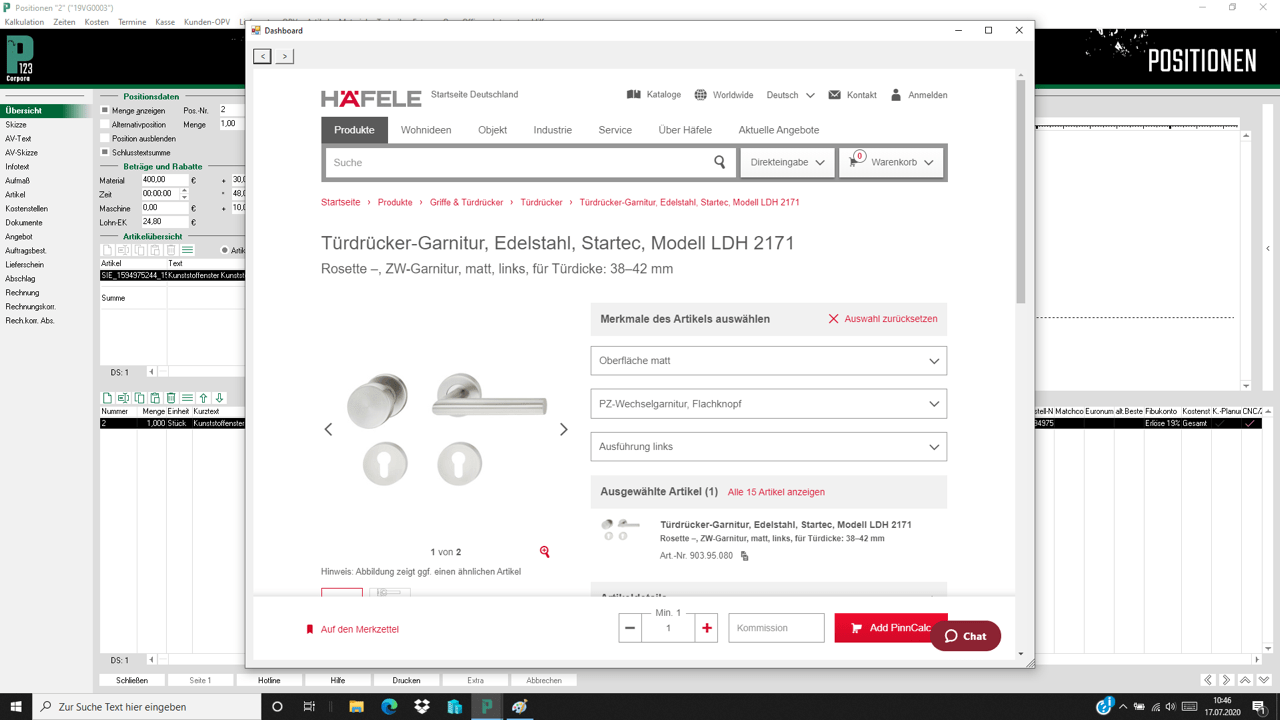Click Alle 15 Artikel anzeigen link

point(776,492)
